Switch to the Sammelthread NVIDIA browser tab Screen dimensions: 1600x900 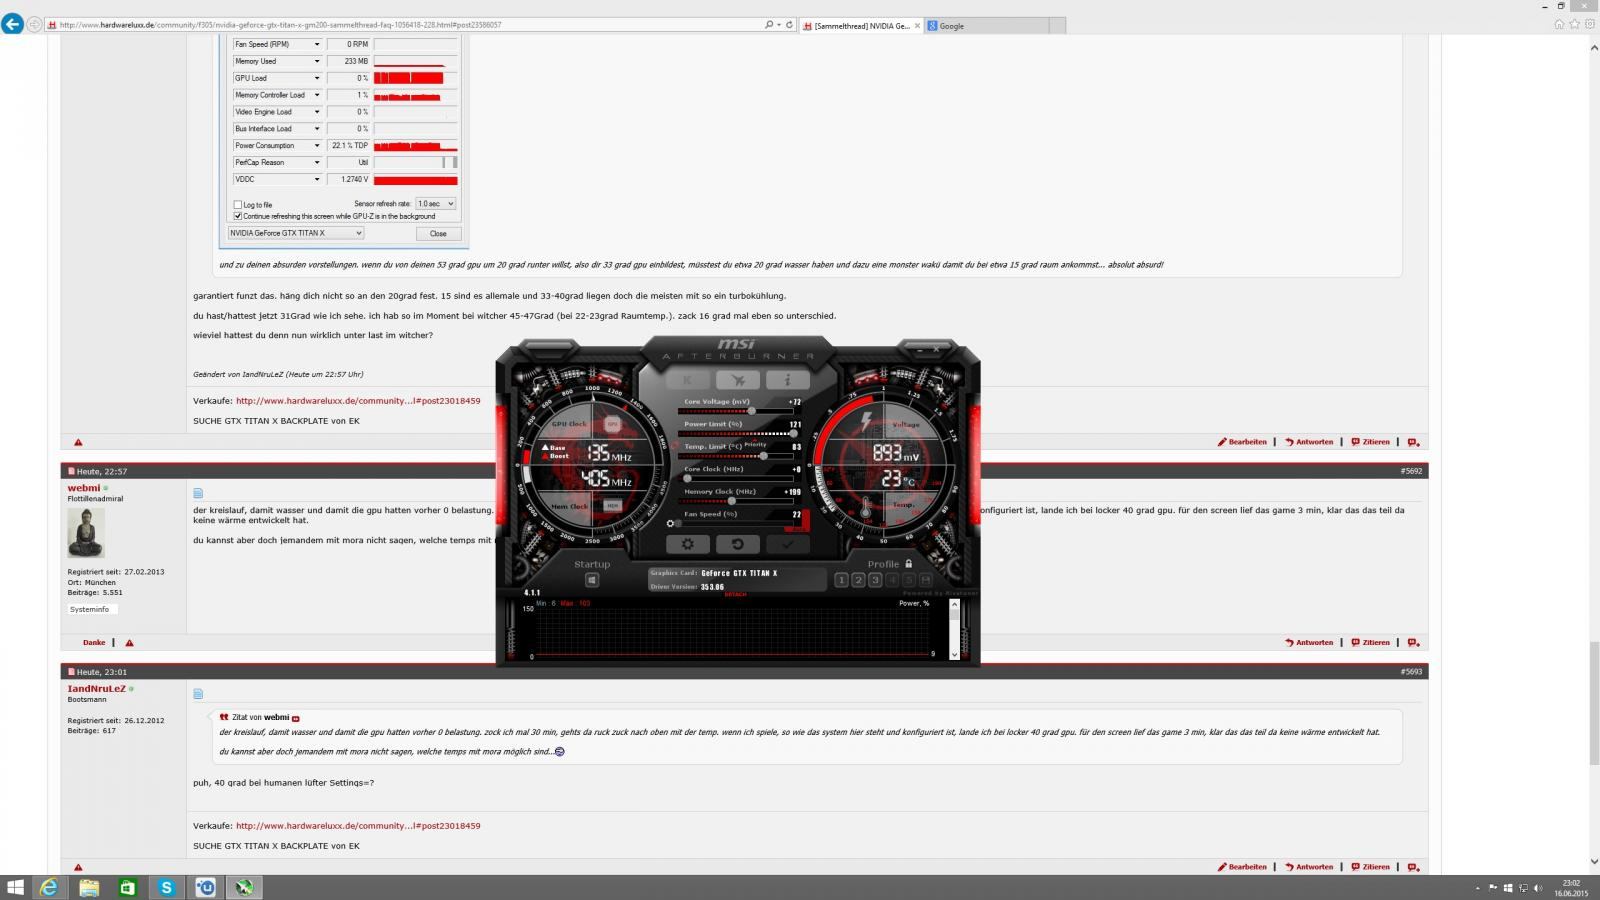(x=861, y=25)
